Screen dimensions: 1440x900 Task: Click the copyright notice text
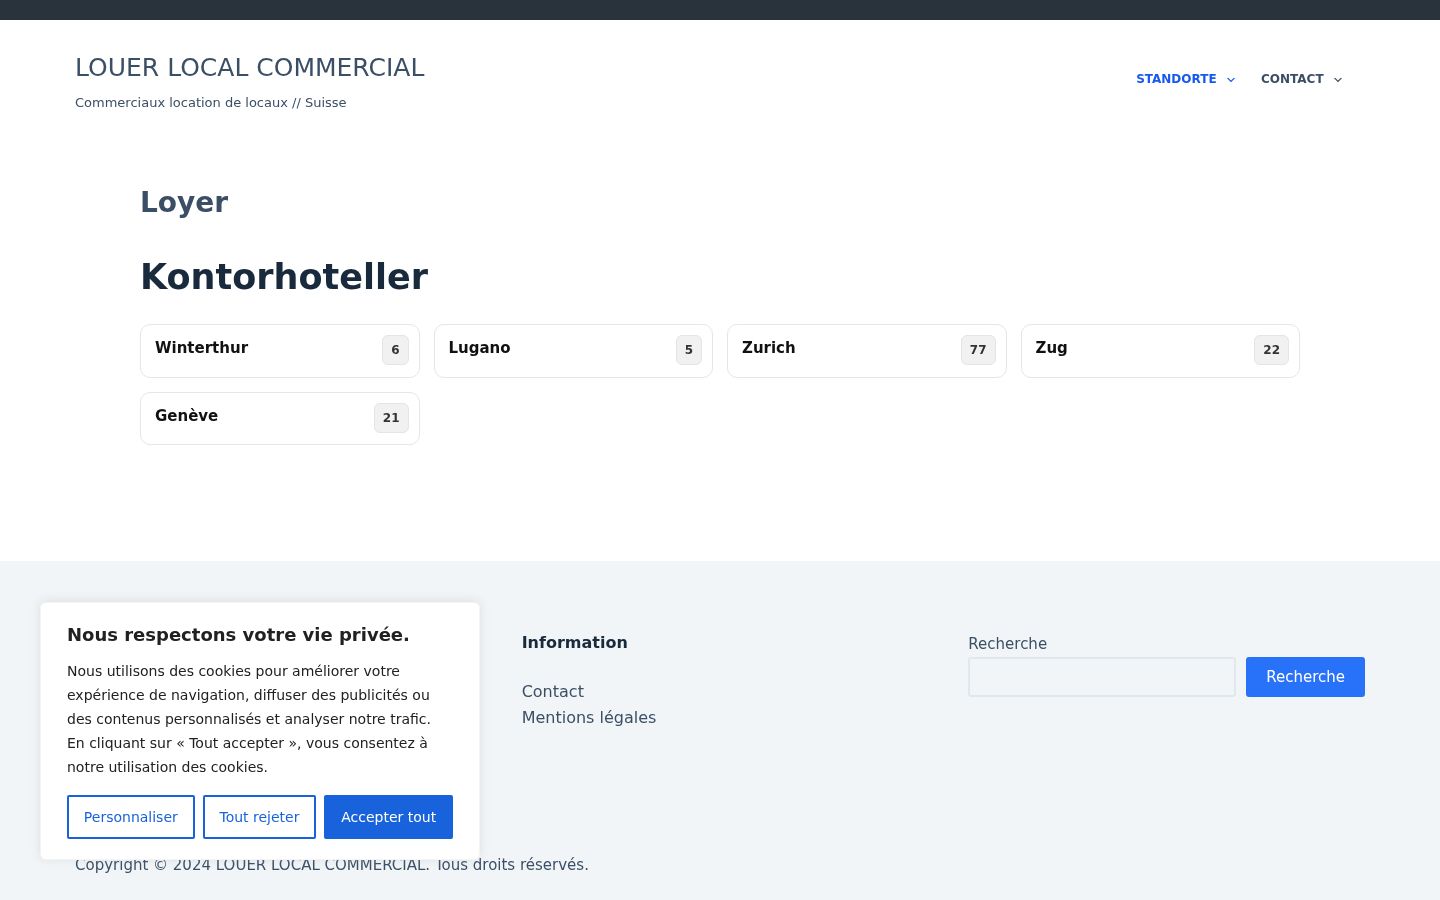pos(332,865)
